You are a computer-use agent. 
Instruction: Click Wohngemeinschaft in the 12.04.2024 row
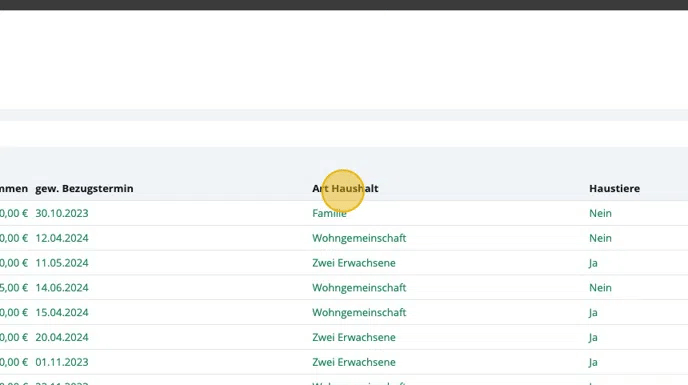coord(359,238)
